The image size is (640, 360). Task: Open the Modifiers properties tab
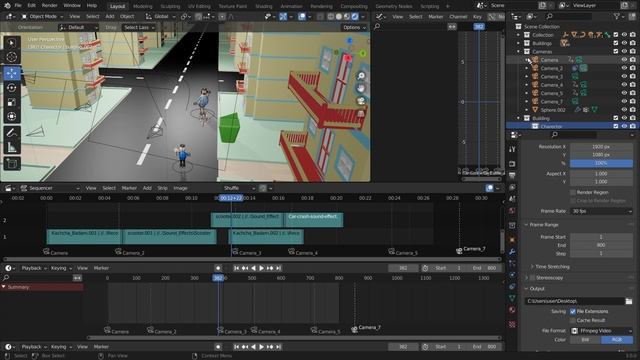click(x=512, y=252)
